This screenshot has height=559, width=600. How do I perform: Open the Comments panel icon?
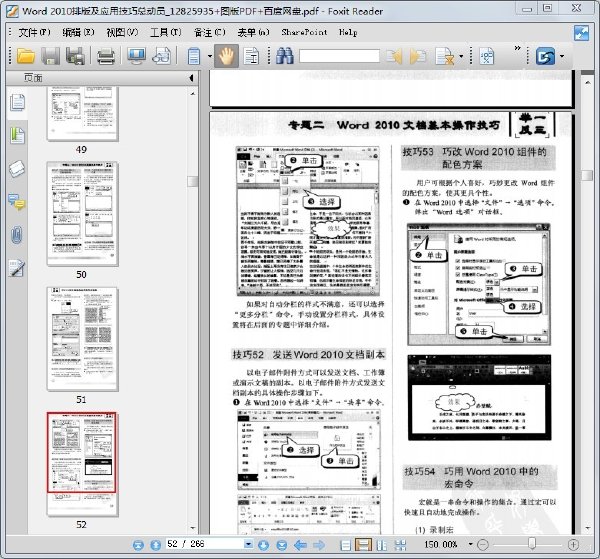click(17, 202)
